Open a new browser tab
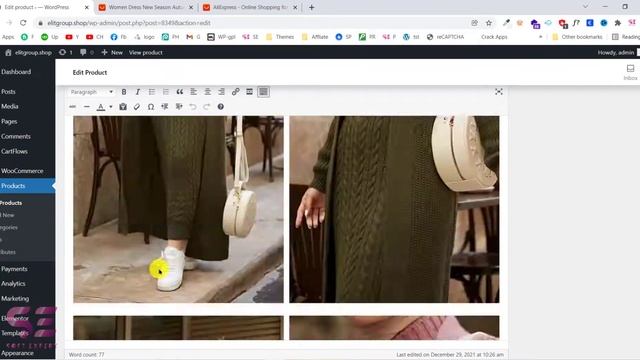The height and width of the screenshot is (360, 640). (311, 7)
